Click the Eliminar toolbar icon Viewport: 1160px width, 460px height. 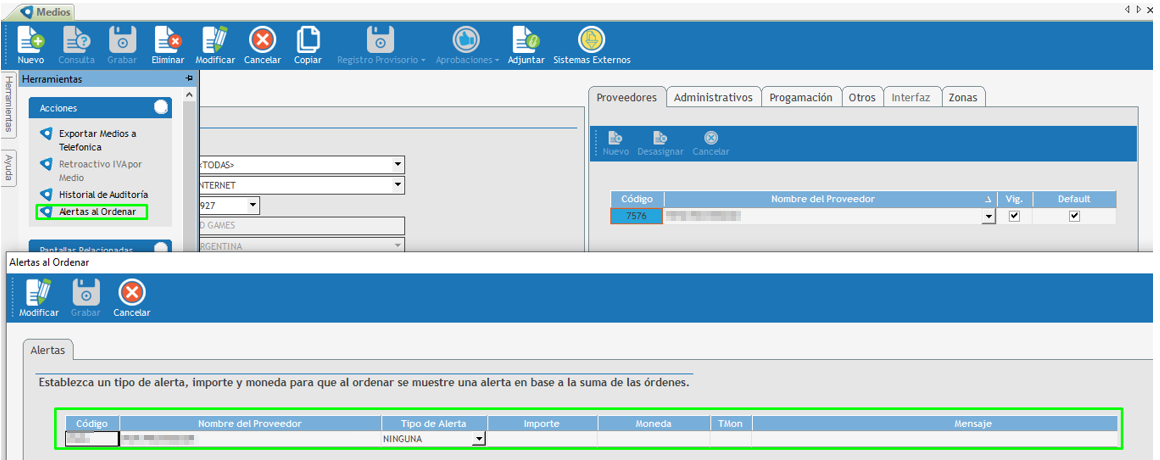(x=168, y=40)
